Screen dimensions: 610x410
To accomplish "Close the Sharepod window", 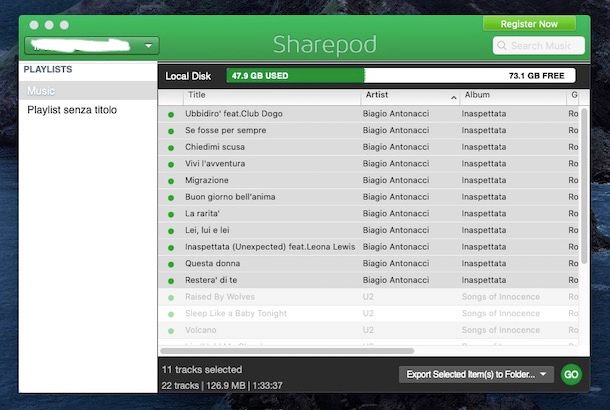I will (34, 25).
